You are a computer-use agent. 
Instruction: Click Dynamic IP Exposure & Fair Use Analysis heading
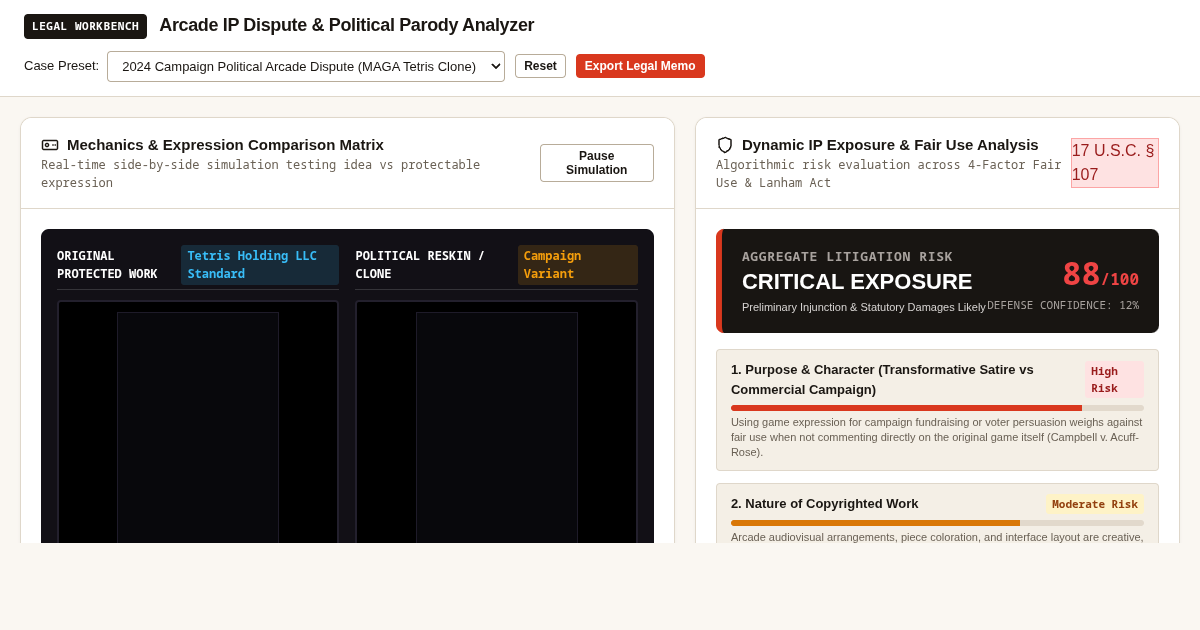pos(890,145)
